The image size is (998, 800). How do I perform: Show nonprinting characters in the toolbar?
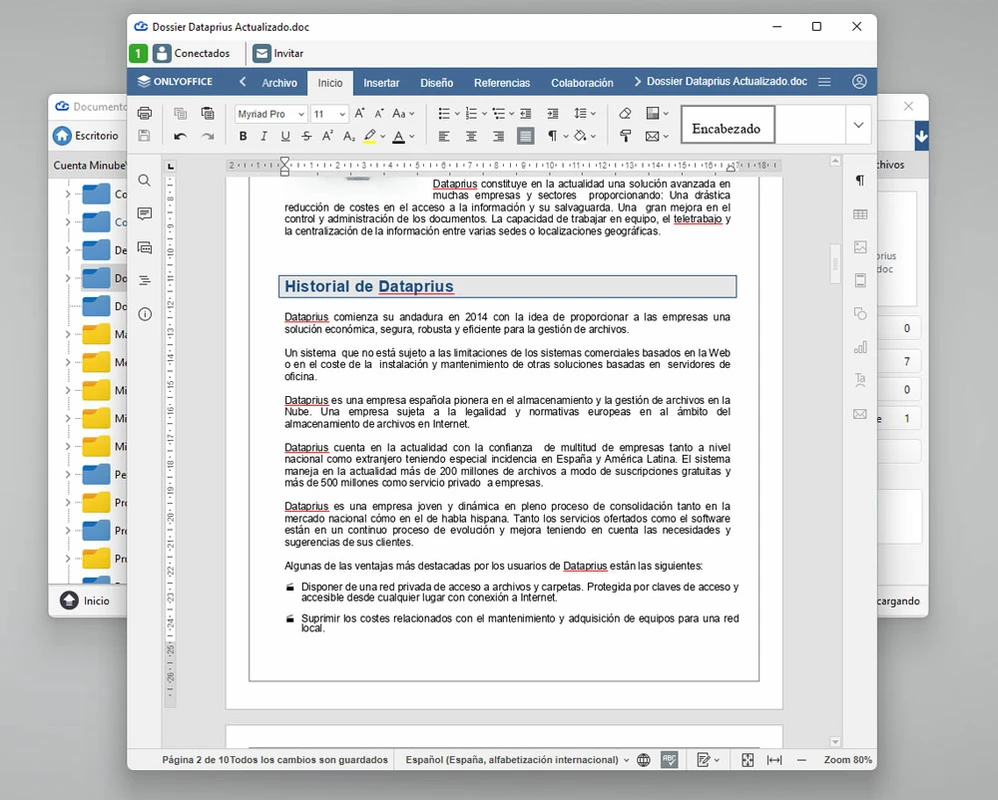tap(552, 136)
